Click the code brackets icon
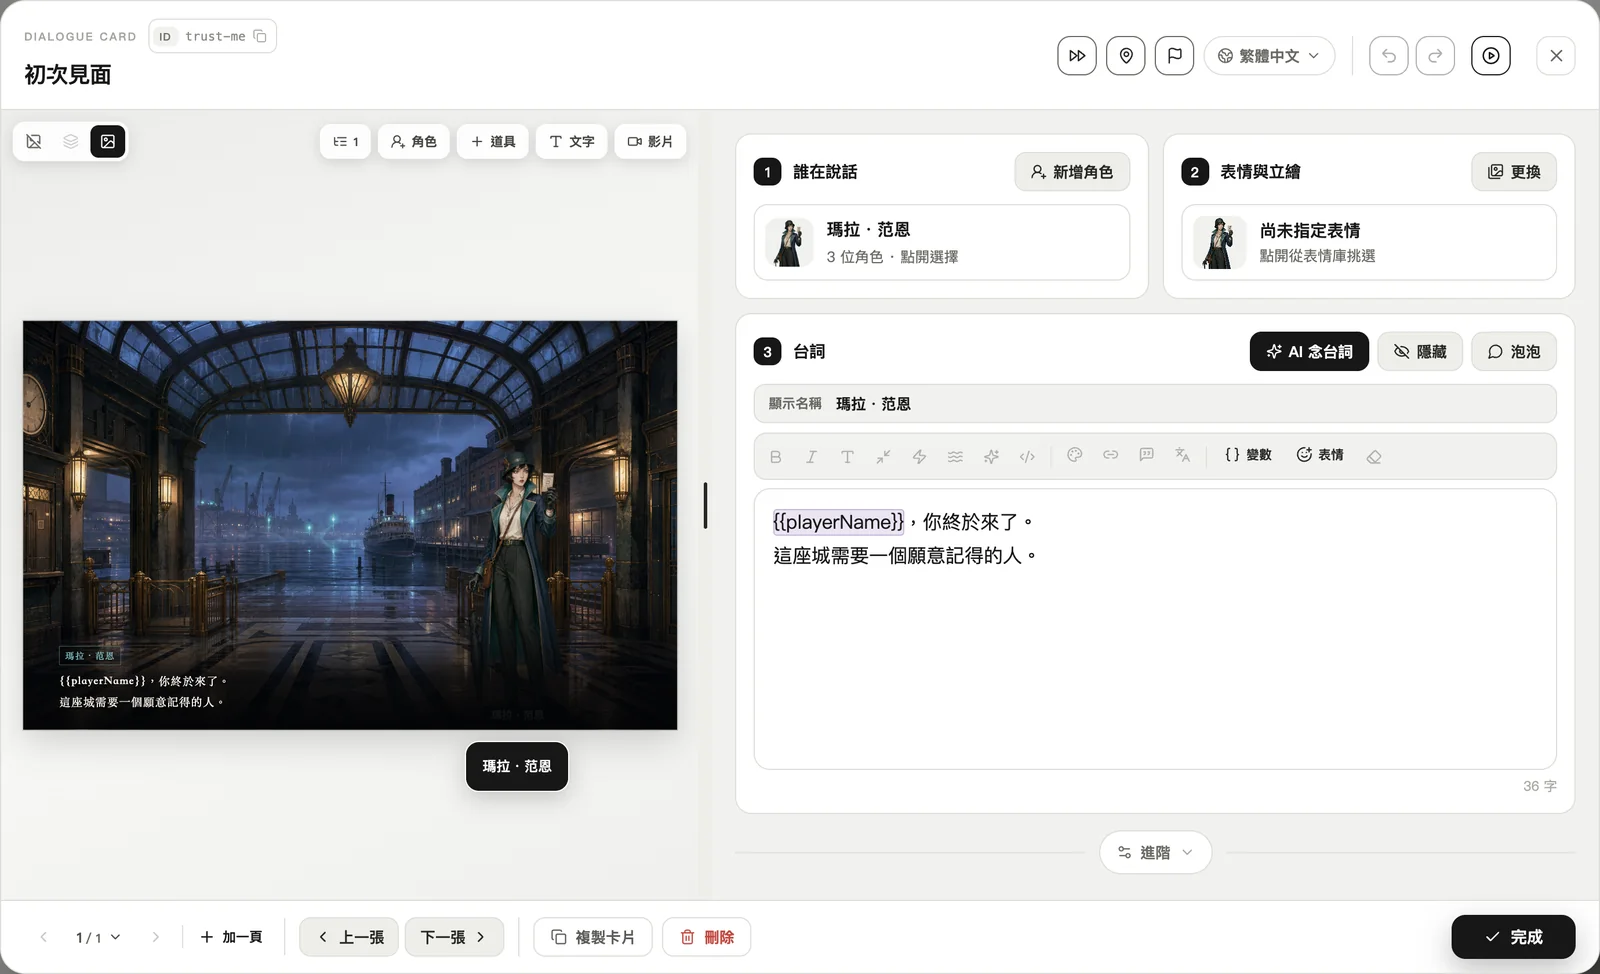This screenshot has width=1600, height=974. pos(1027,456)
